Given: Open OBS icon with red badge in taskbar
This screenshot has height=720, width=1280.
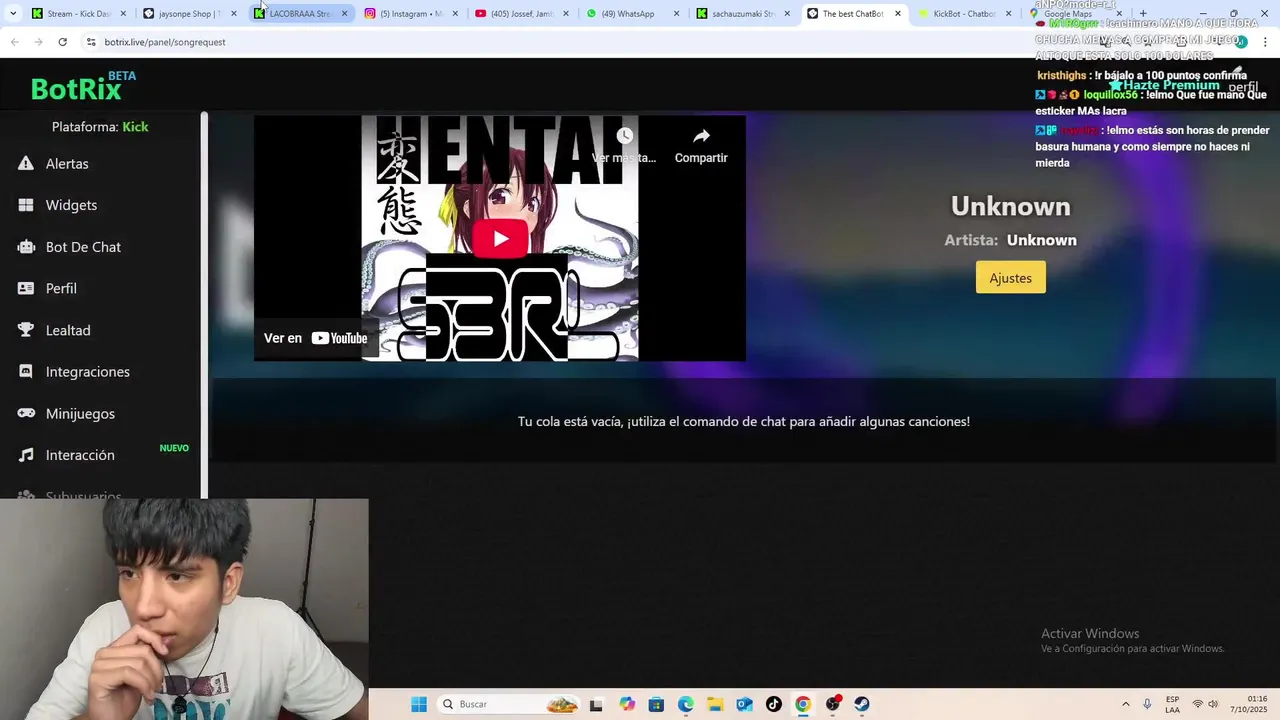Looking at the screenshot, I should click(833, 704).
